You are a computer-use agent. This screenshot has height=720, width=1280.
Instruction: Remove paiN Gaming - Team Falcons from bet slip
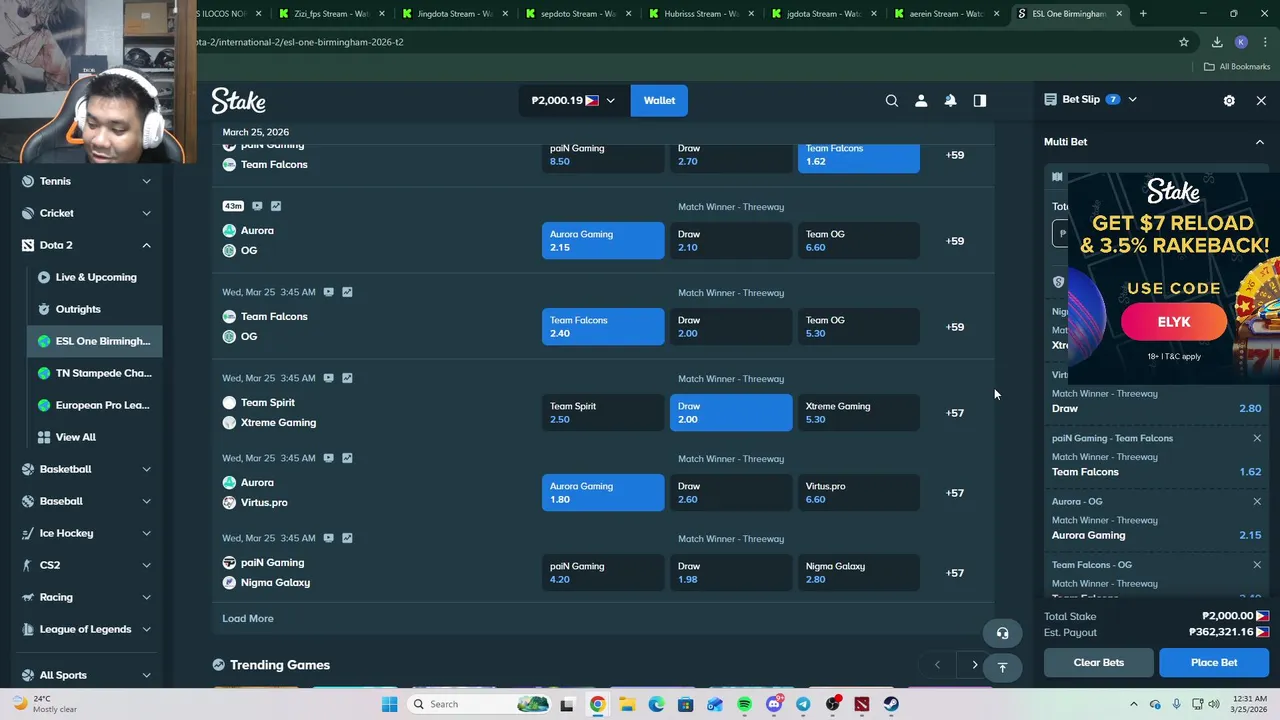click(1257, 438)
